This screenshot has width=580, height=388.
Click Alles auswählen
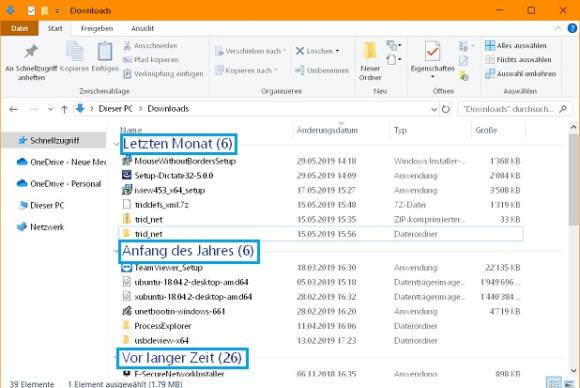tap(515, 45)
